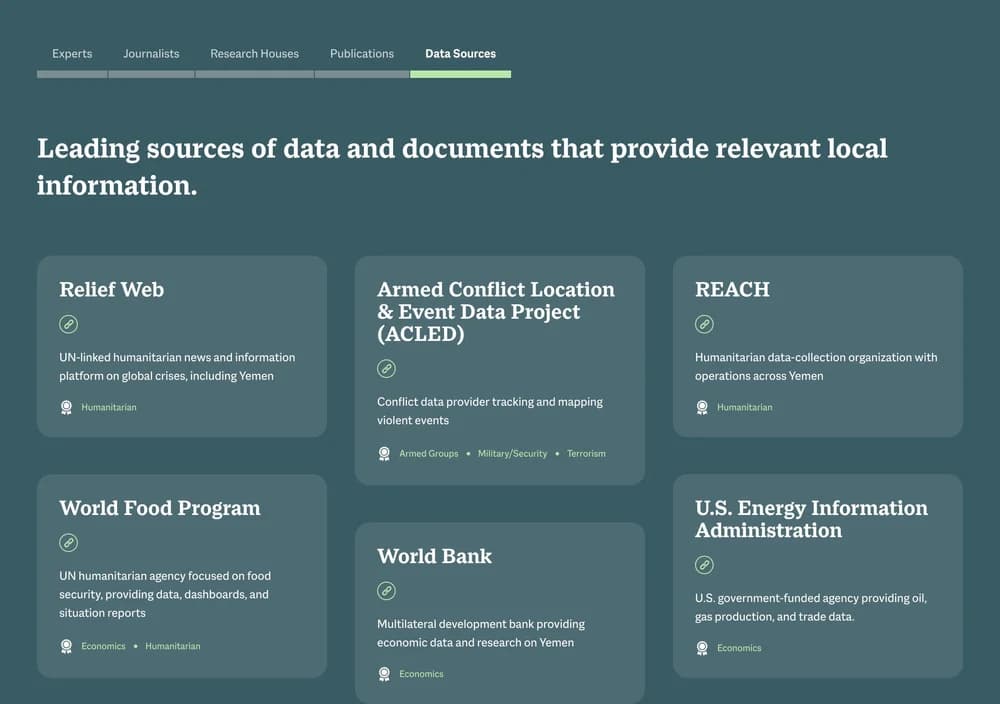Click the badge icon in Relief Web card
The image size is (1000, 704).
click(66, 407)
